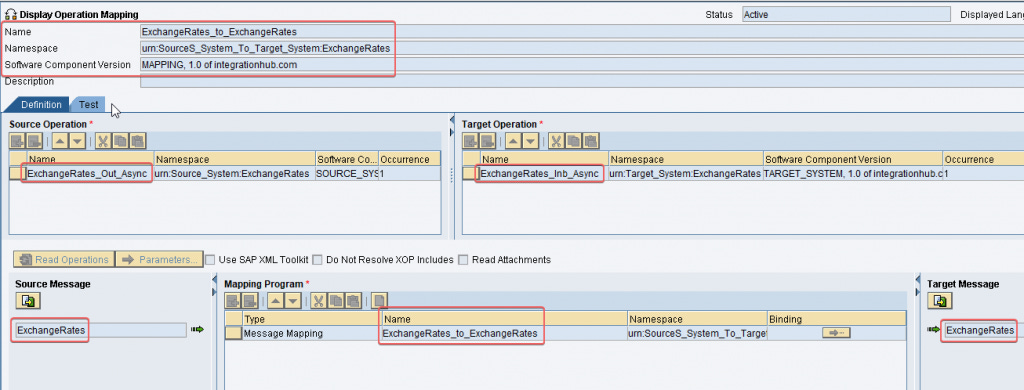Click ExchangeRates_Inb_Async cell in Target Operation
Image resolution: width=1024 pixels, height=390 pixels.
[543, 174]
